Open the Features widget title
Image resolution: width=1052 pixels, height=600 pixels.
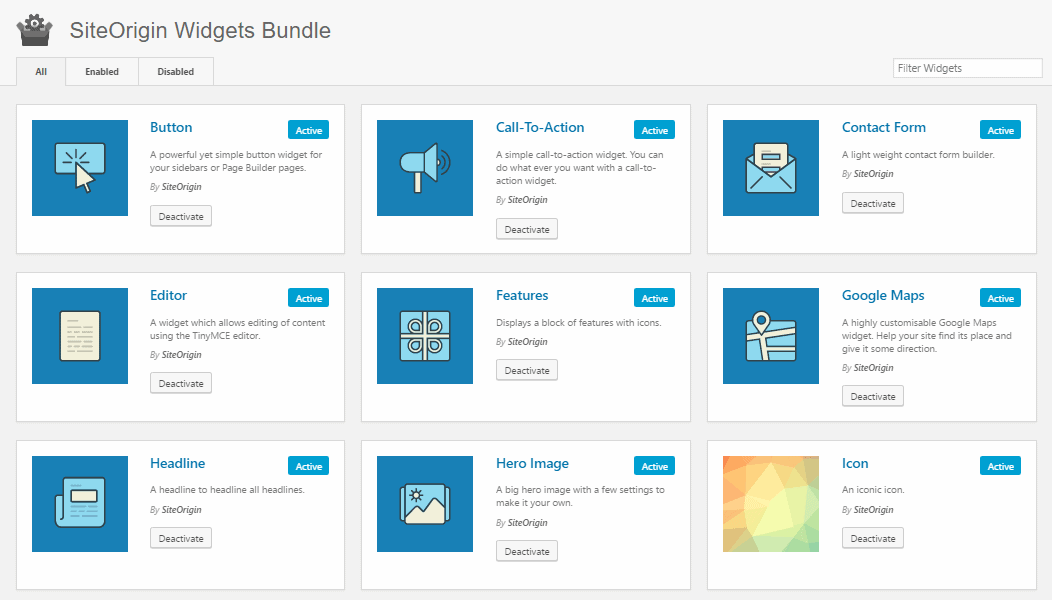[522, 295]
